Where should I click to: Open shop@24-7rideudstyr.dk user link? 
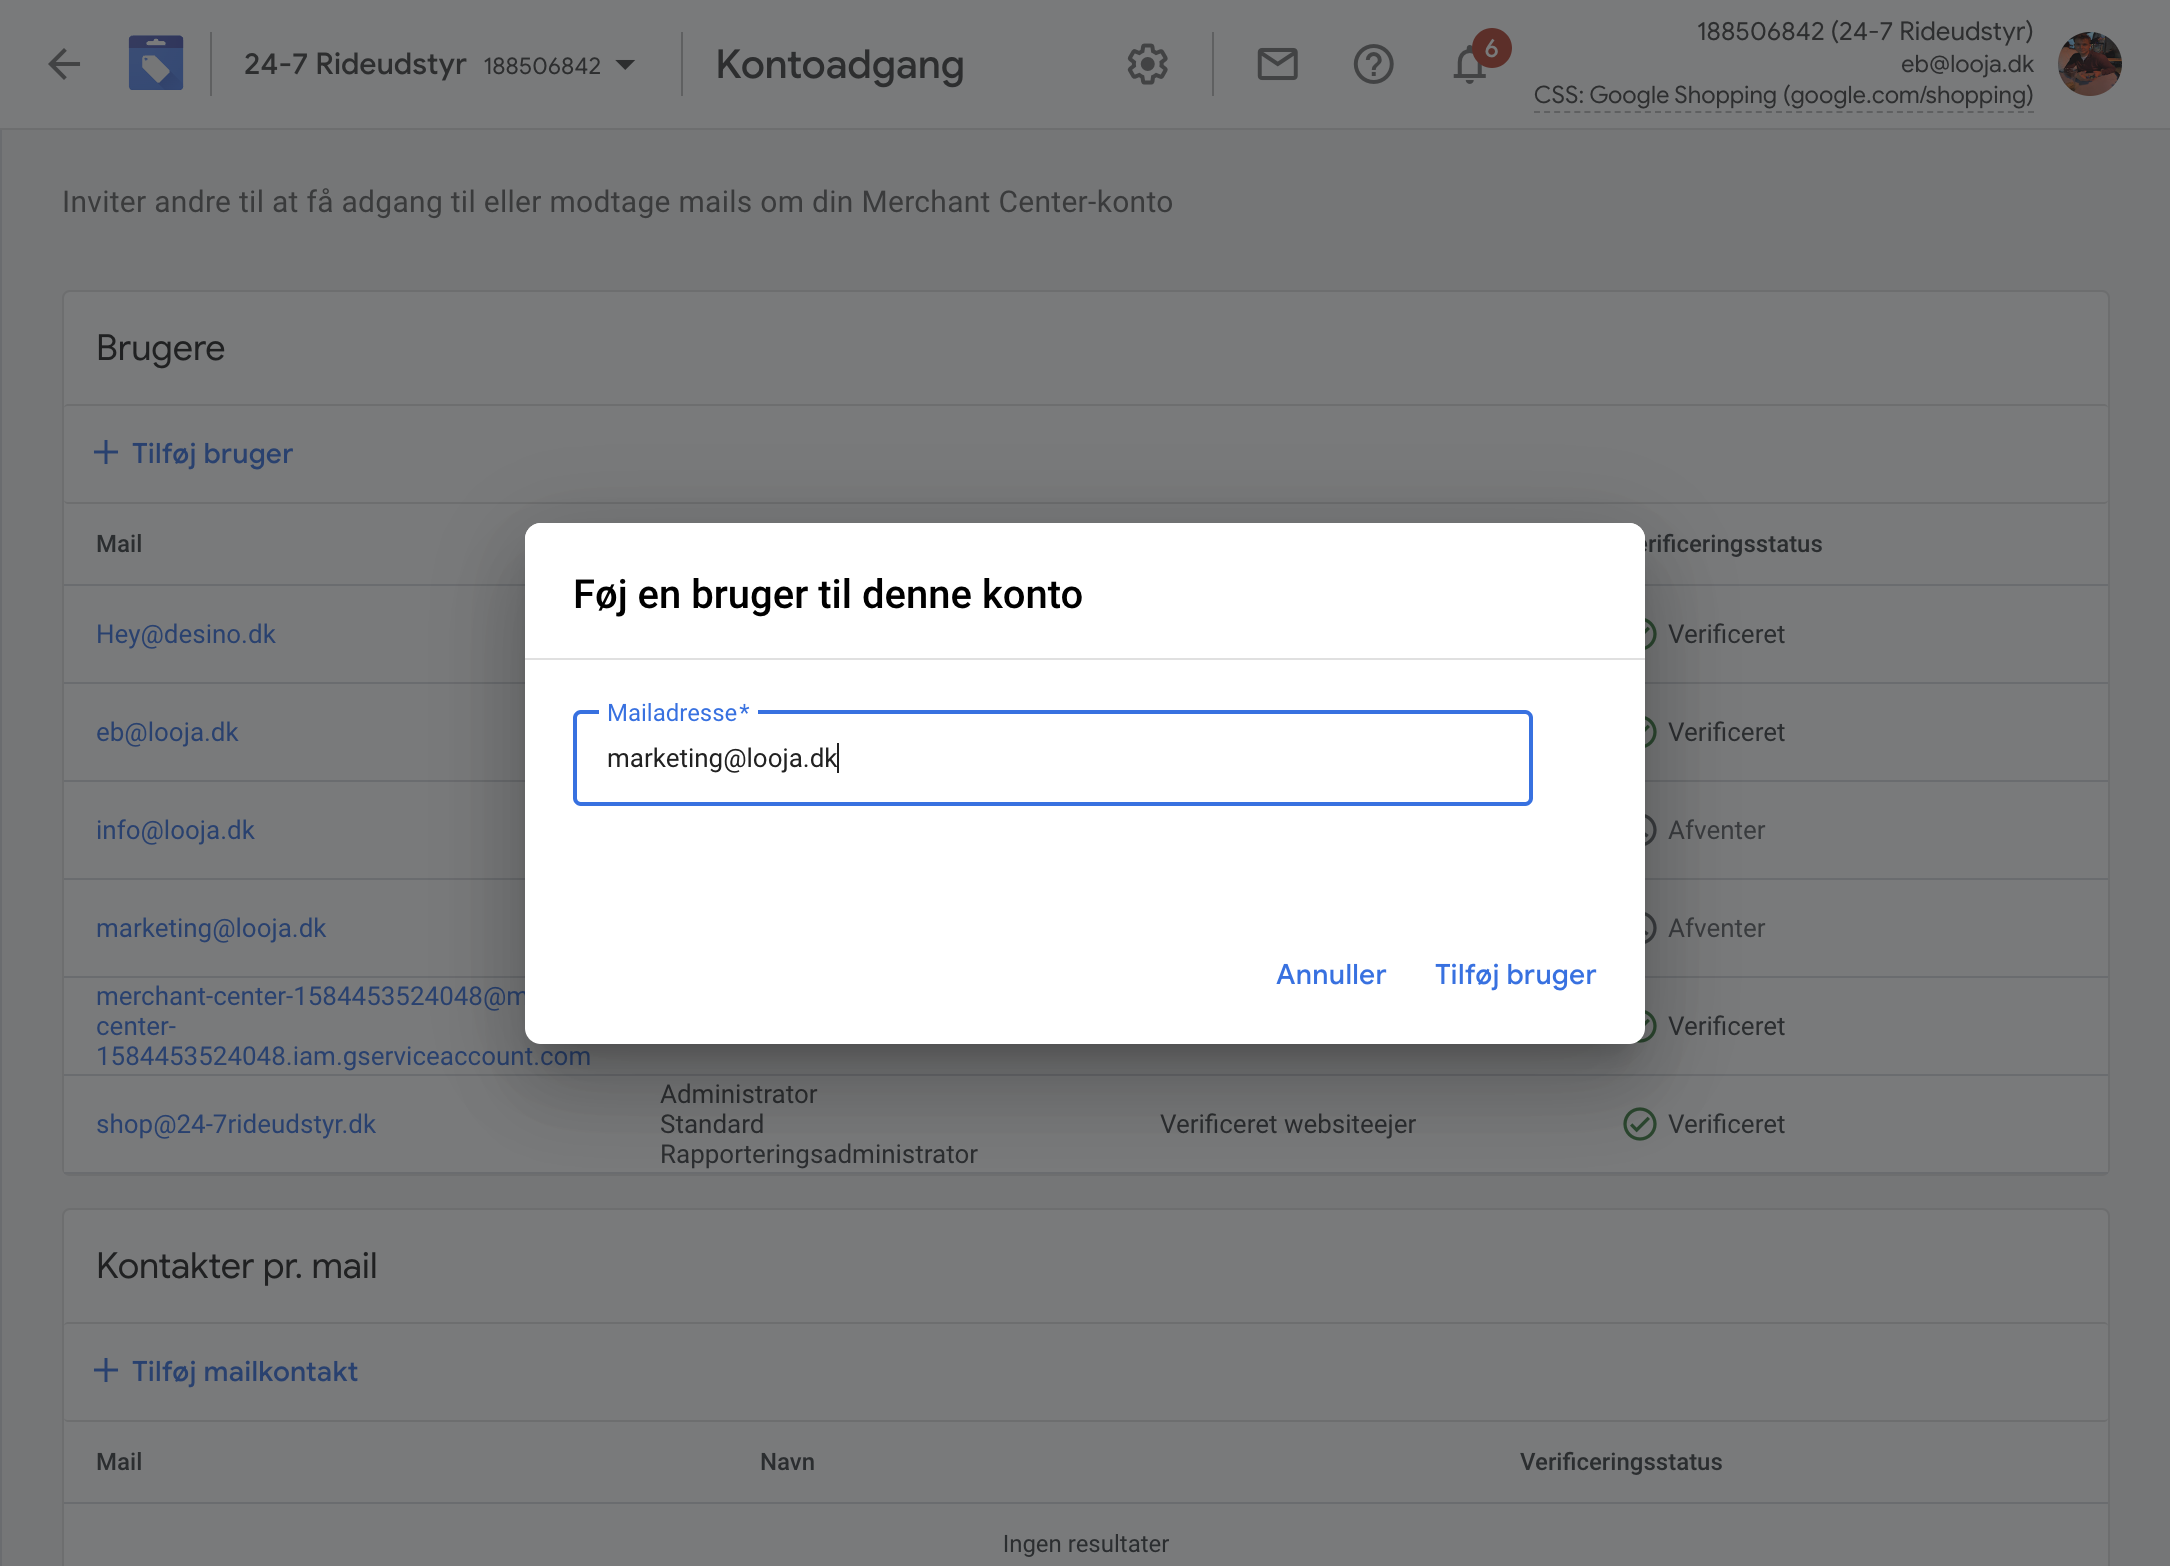click(236, 1124)
